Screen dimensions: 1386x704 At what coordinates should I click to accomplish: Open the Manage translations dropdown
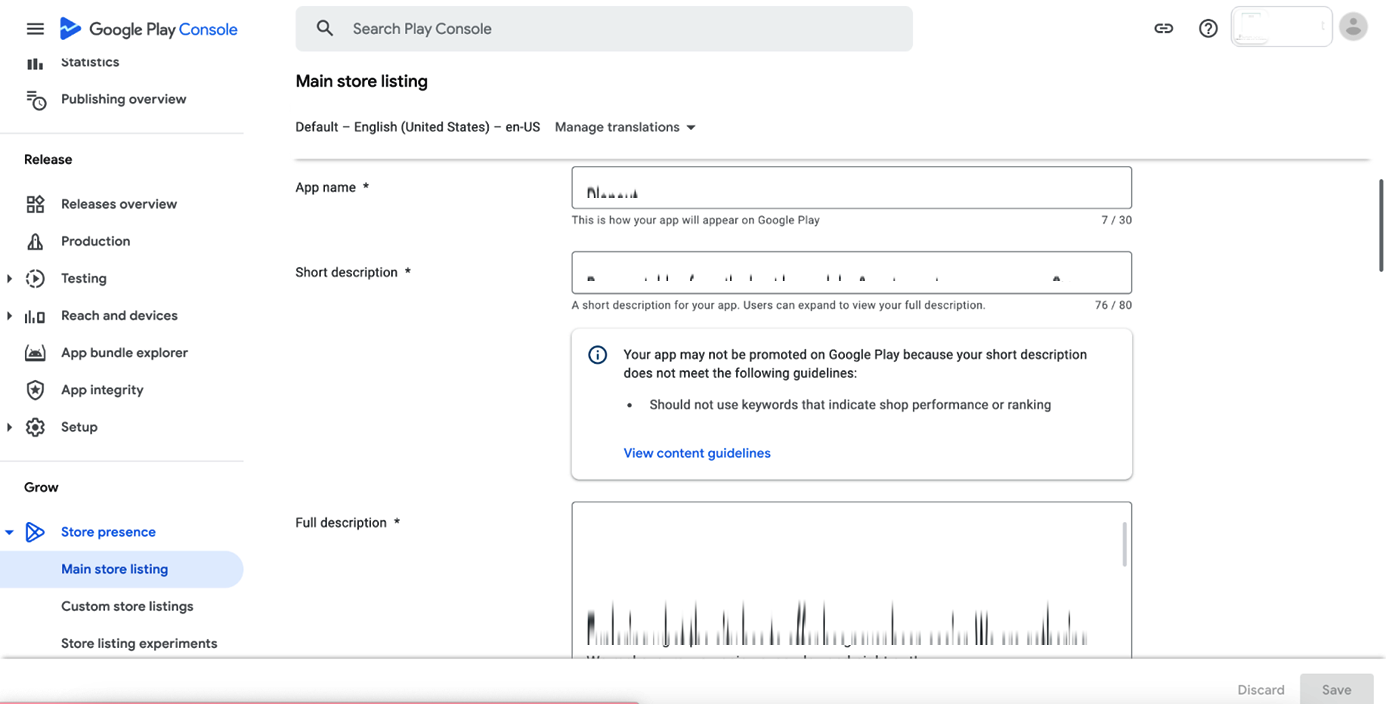click(625, 127)
